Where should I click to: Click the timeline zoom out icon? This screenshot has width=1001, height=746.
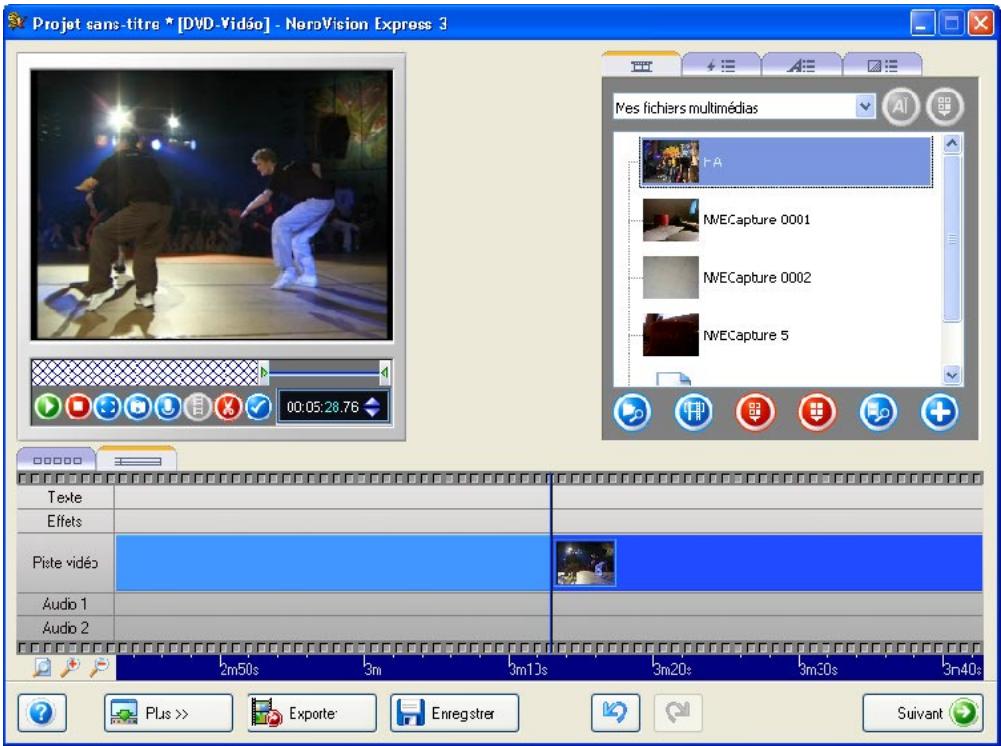tap(100, 668)
